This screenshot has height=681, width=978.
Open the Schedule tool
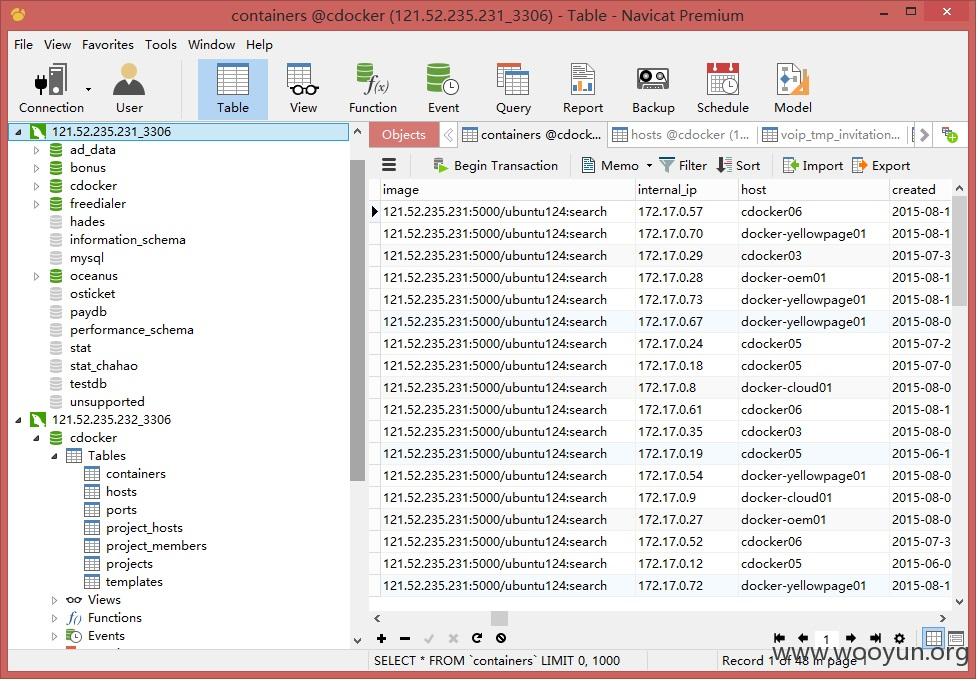722,89
